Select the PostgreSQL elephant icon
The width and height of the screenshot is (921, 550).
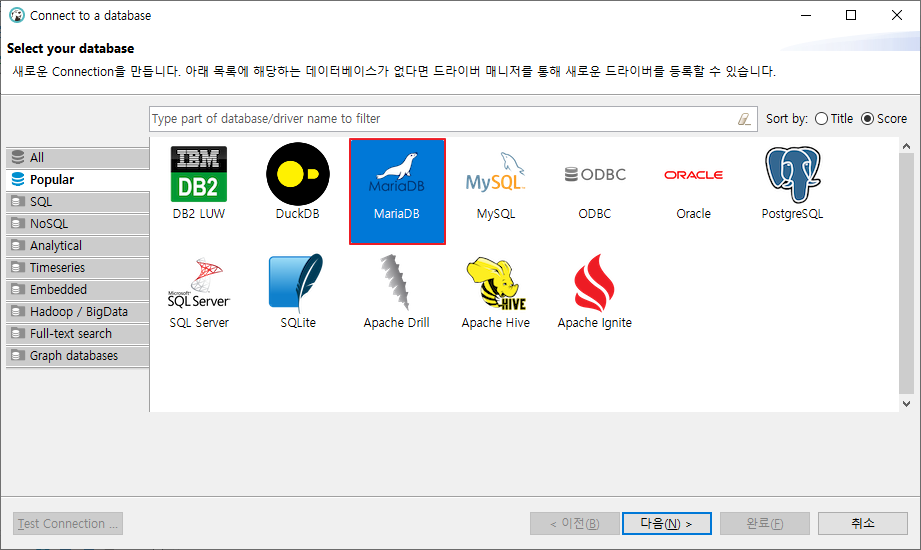(792, 174)
